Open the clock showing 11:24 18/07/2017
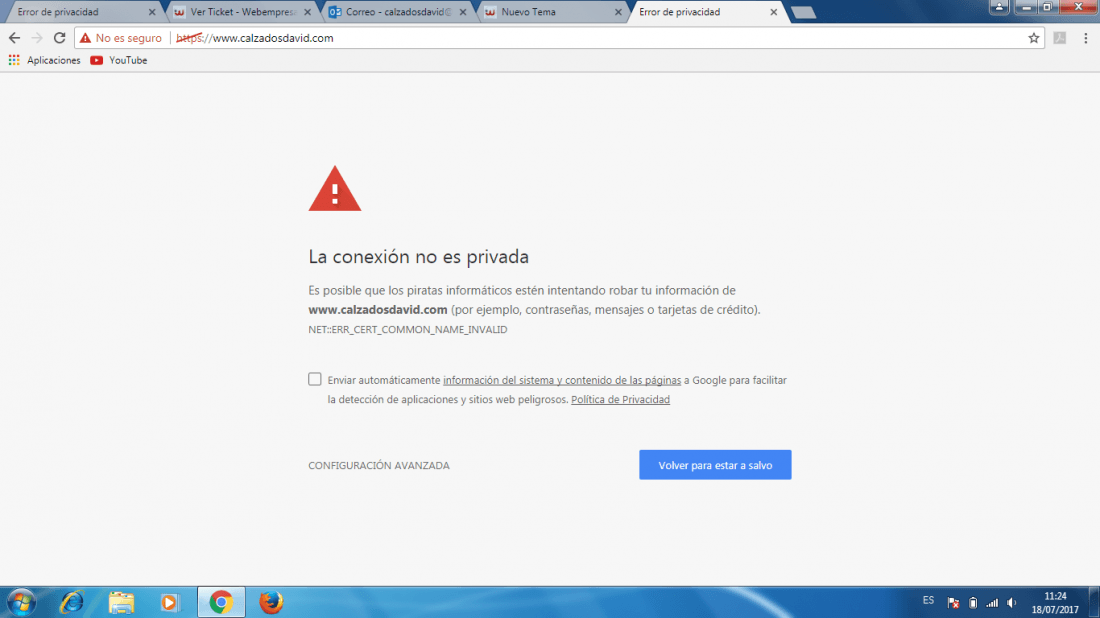 click(1055, 603)
